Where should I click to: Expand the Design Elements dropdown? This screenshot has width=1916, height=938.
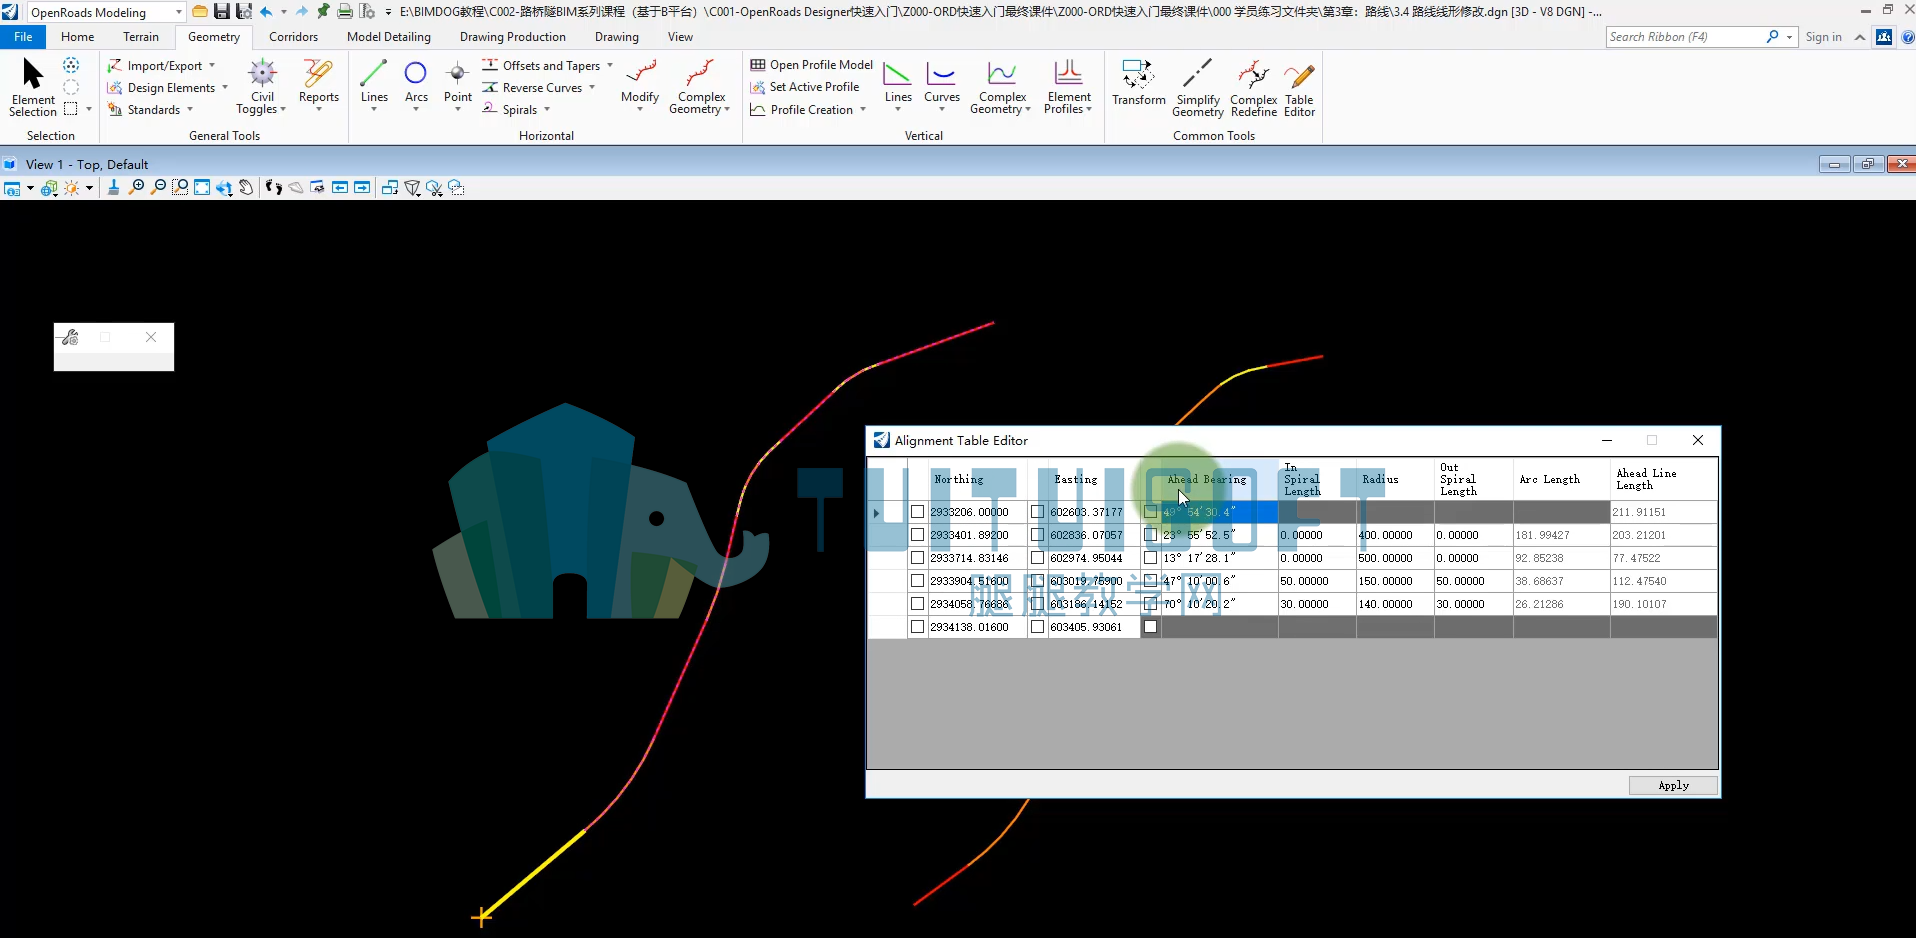point(225,87)
